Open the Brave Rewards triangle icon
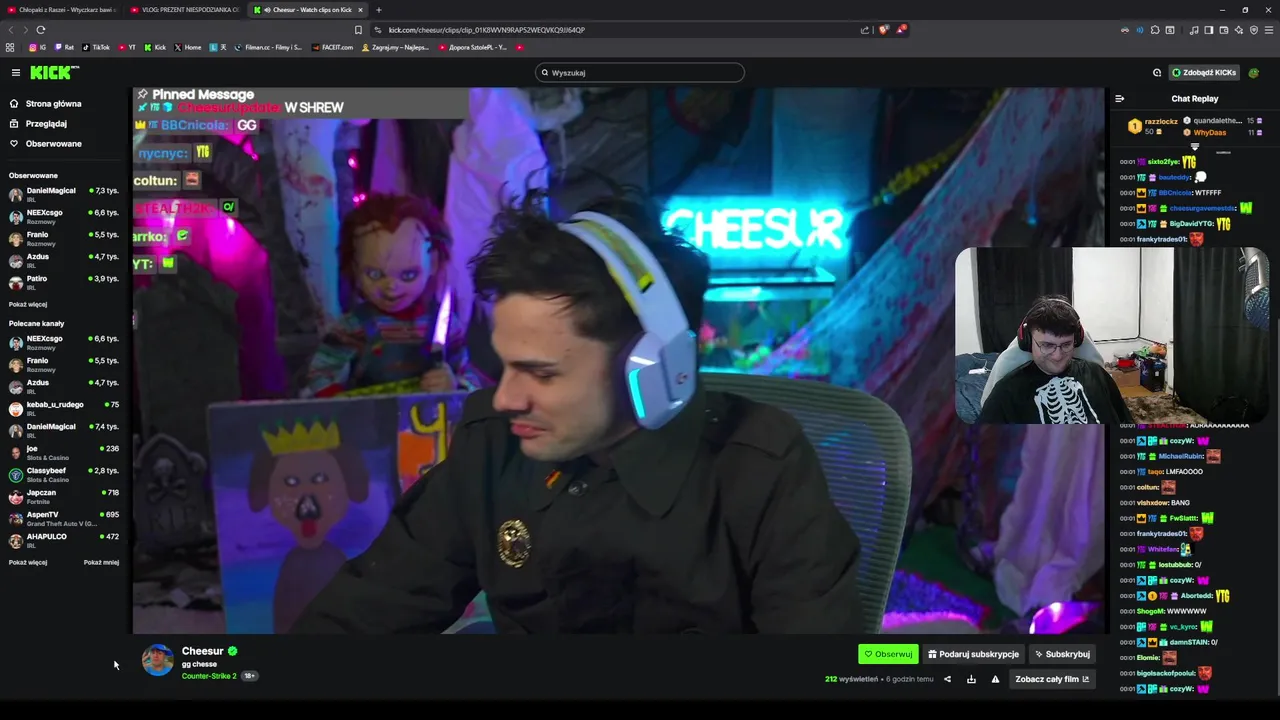The width and height of the screenshot is (1280, 720). [901, 30]
